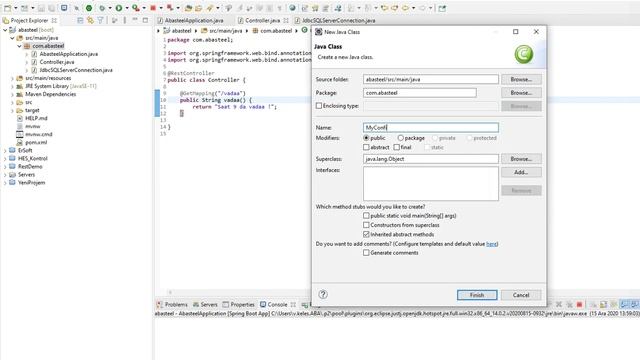
Task: Click the filter funnel icon in Project Explorer
Action: point(100,20)
